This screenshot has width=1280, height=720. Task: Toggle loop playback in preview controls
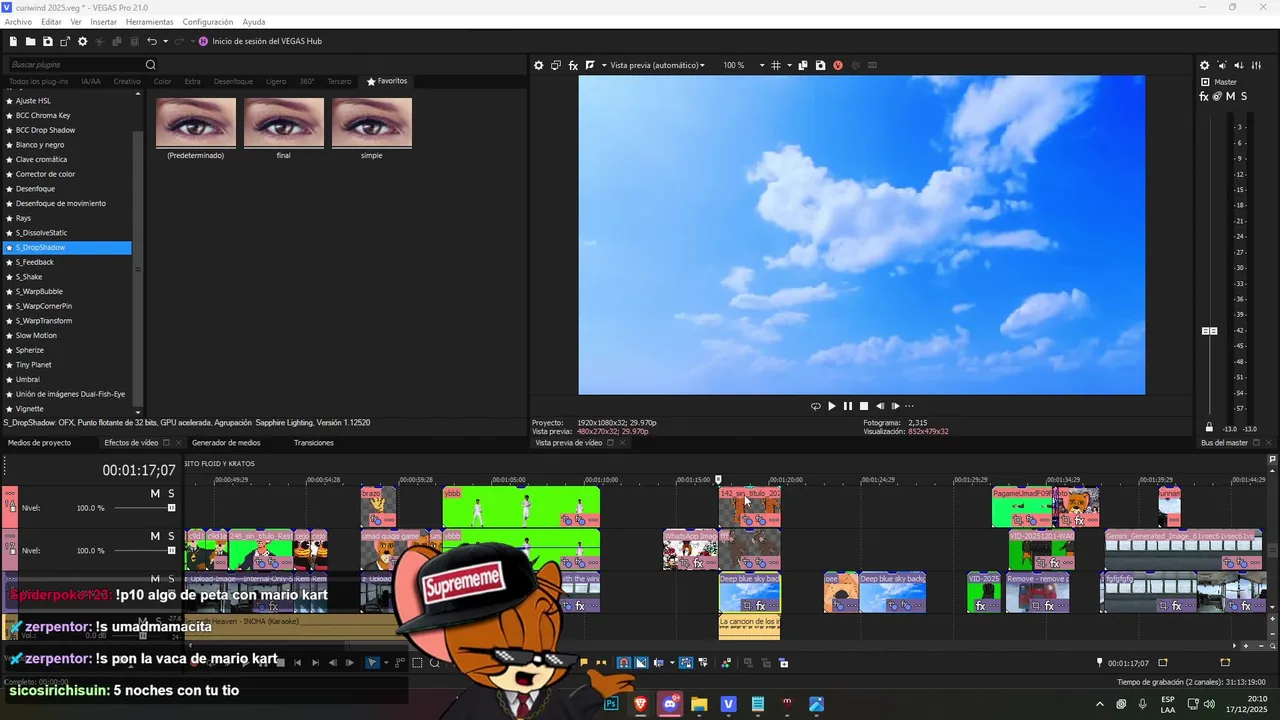point(816,406)
